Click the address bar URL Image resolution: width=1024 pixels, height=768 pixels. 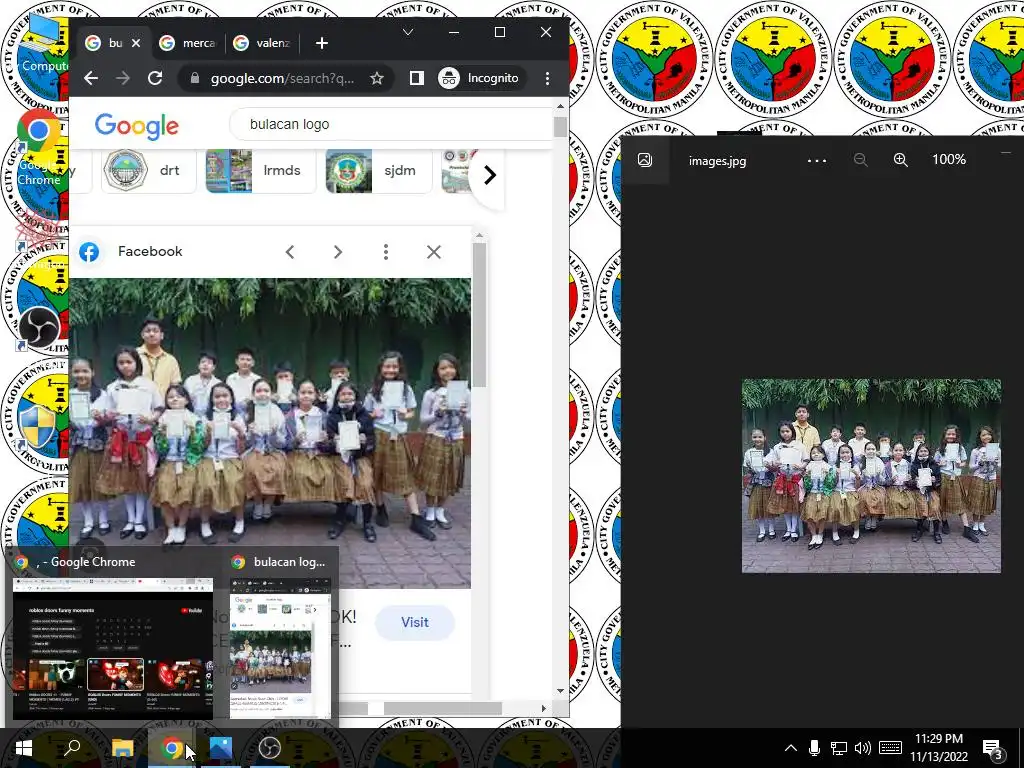pos(282,78)
